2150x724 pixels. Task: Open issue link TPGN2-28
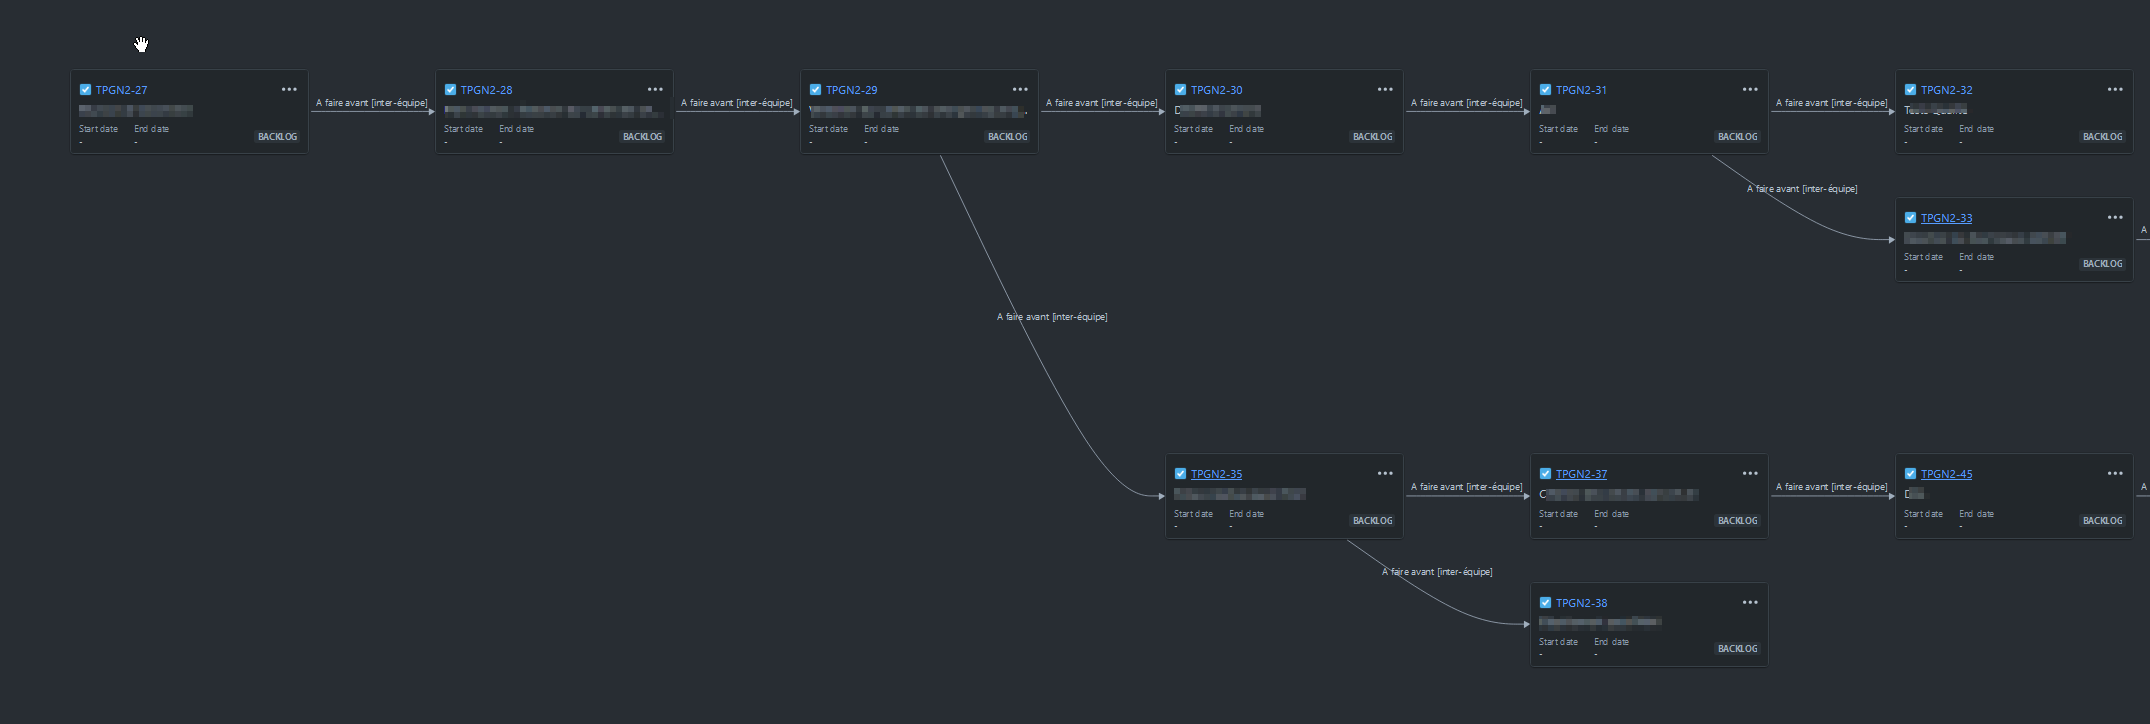click(486, 90)
